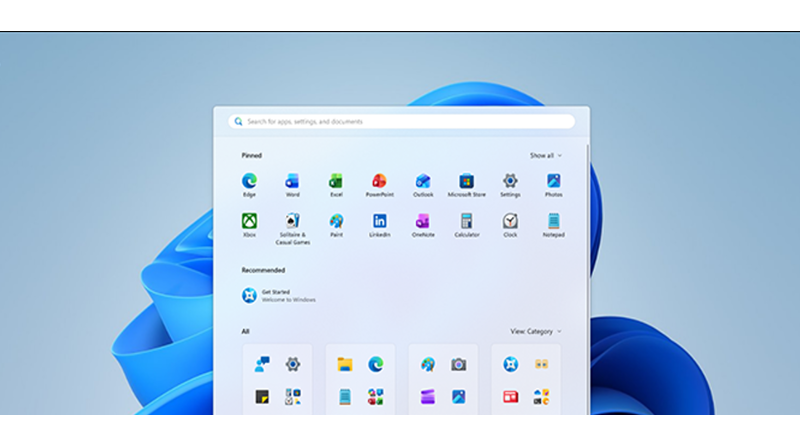
Task: Open the pinned LinkedIn app
Action: click(380, 225)
